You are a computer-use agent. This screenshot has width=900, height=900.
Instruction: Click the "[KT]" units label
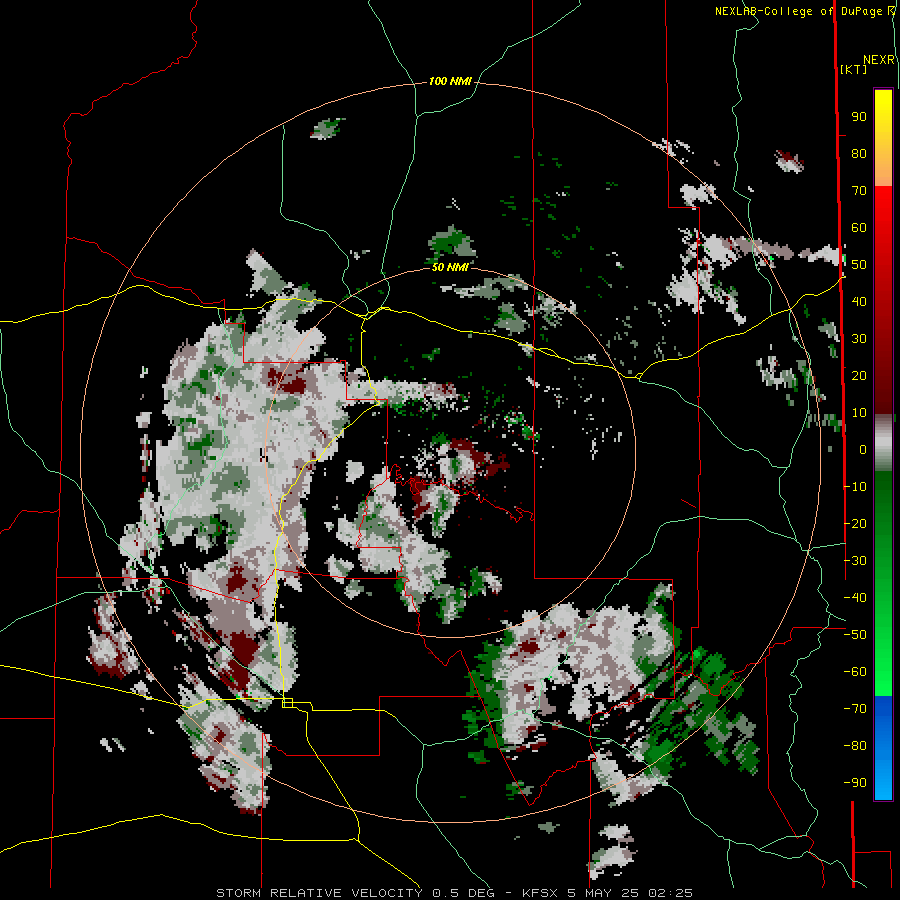[854, 69]
